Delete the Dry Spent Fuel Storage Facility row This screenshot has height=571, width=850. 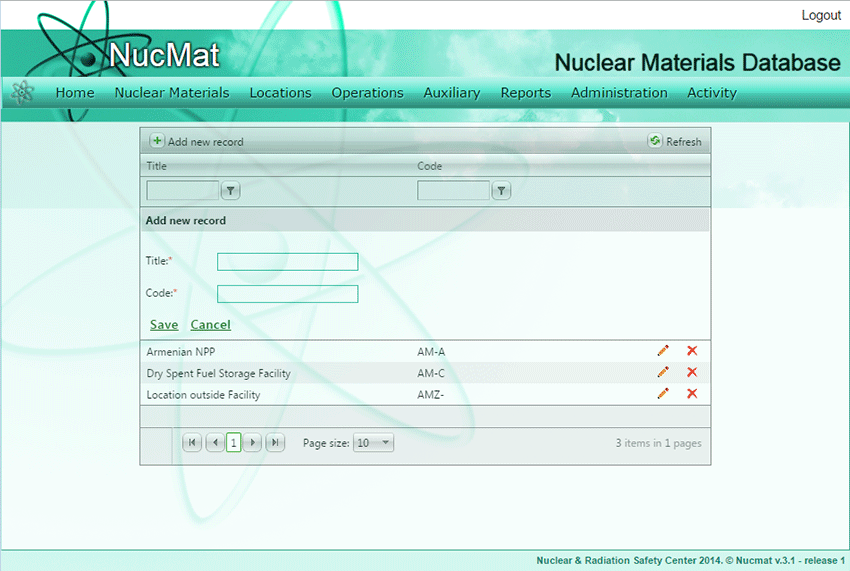pyautogui.click(x=692, y=372)
